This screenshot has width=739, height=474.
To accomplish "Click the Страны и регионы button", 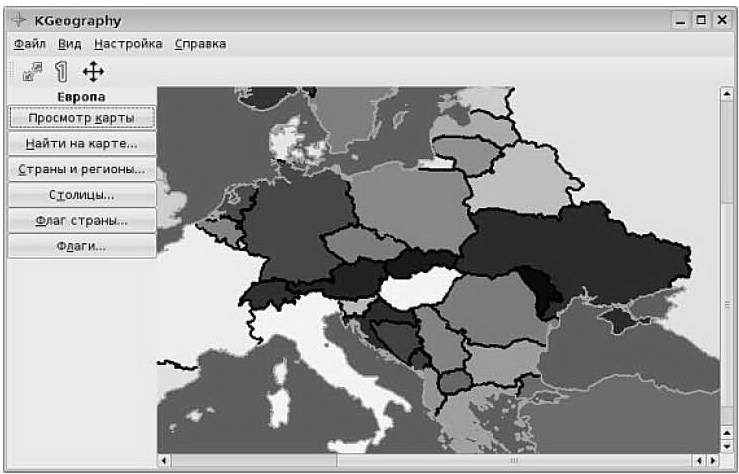I will coord(82,169).
